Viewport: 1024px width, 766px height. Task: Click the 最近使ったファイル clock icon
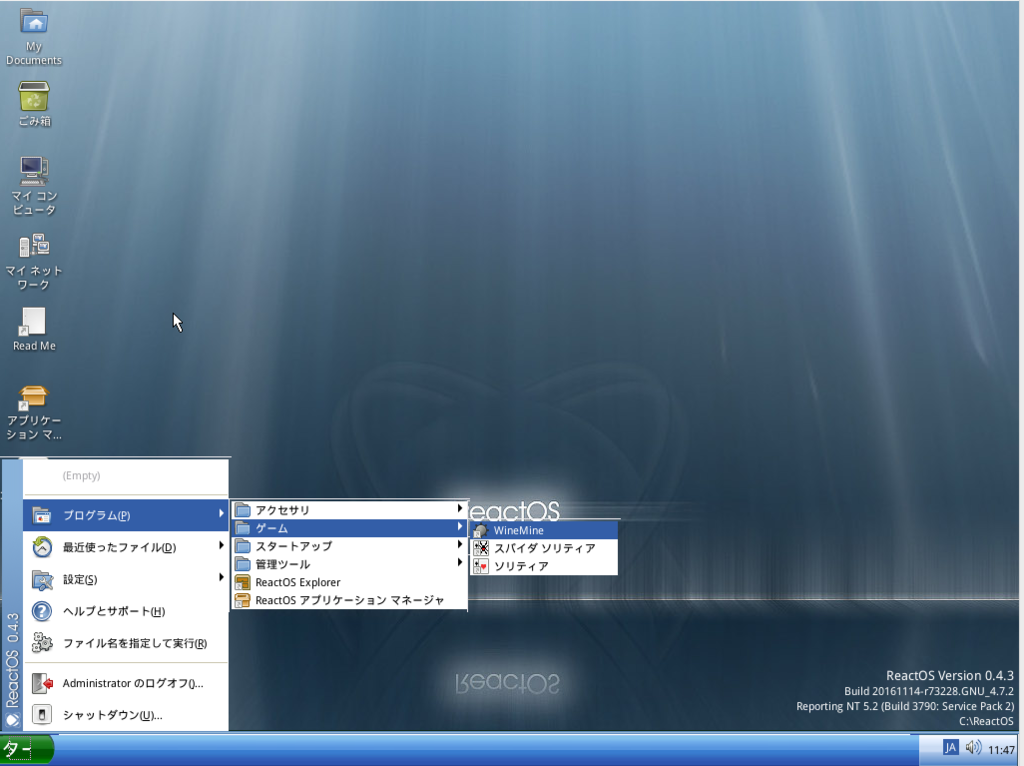[x=42, y=547]
